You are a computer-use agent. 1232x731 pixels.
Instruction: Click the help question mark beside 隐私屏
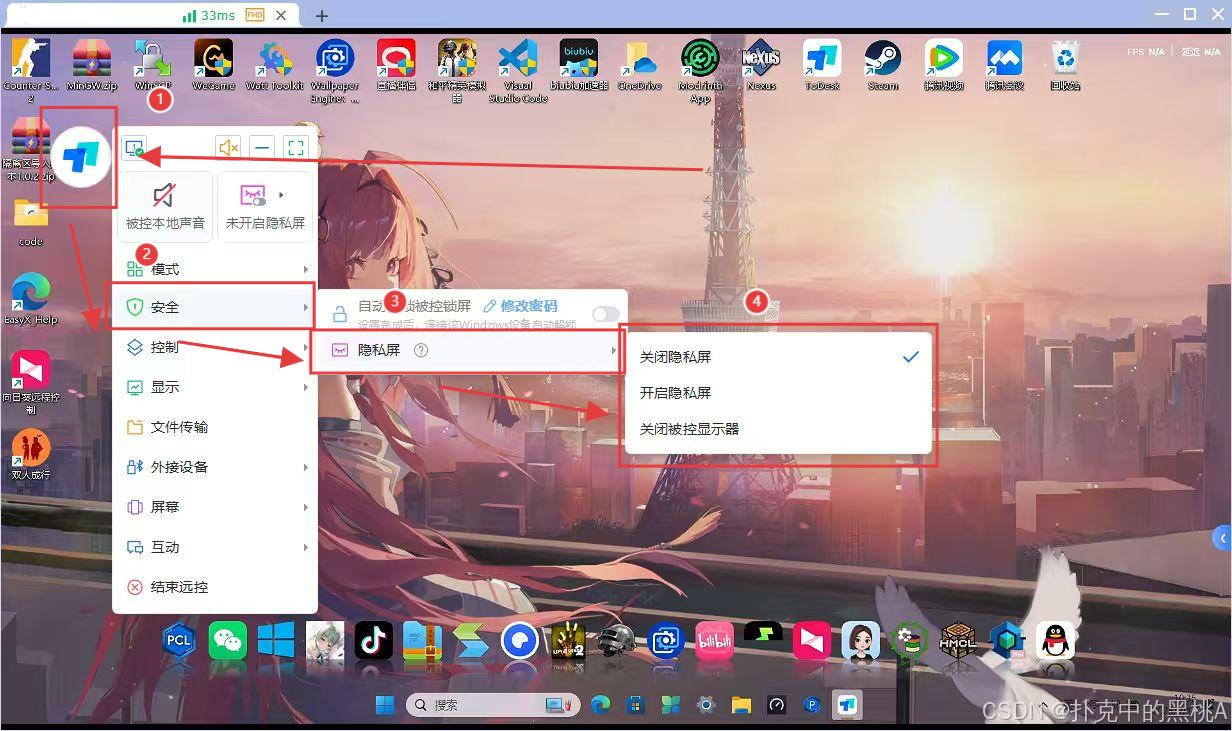(421, 350)
